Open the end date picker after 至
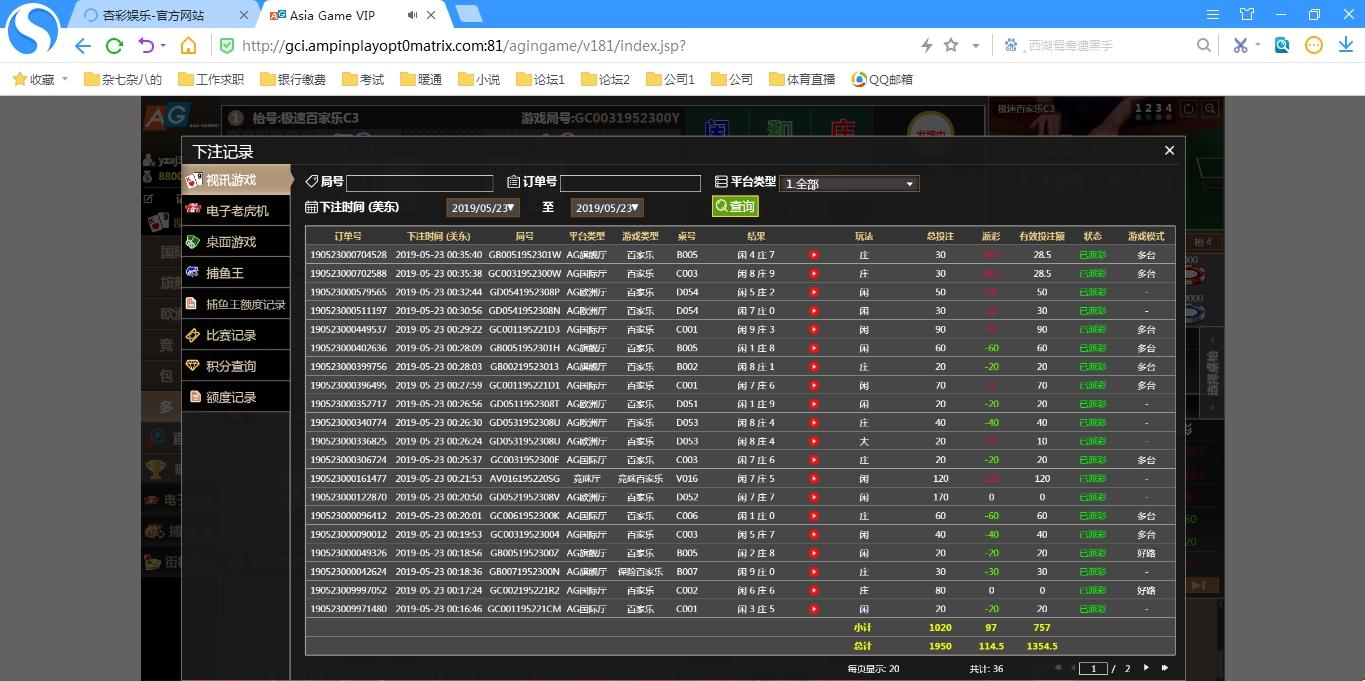Image resolution: width=1365 pixels, height=681 pixels. coord(607,208)
